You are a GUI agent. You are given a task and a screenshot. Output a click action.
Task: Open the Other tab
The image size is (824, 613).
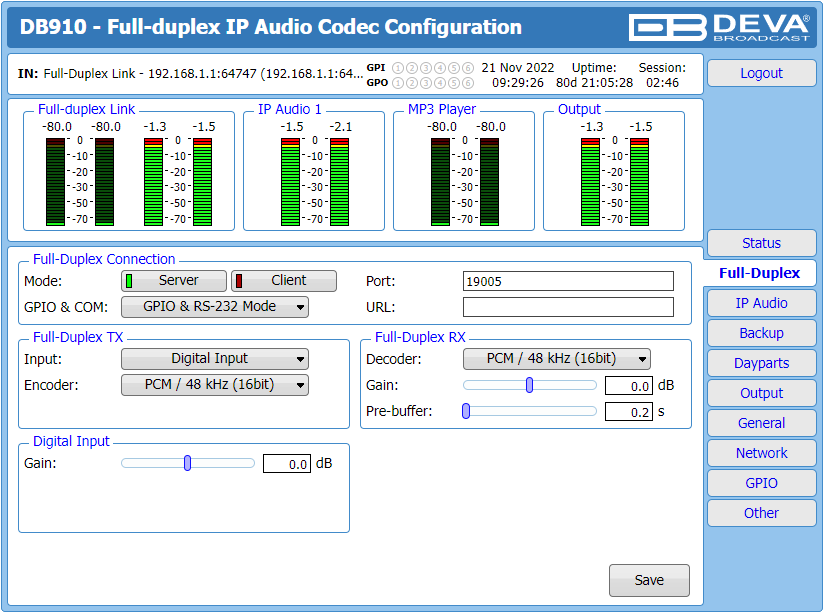(761, 513)
